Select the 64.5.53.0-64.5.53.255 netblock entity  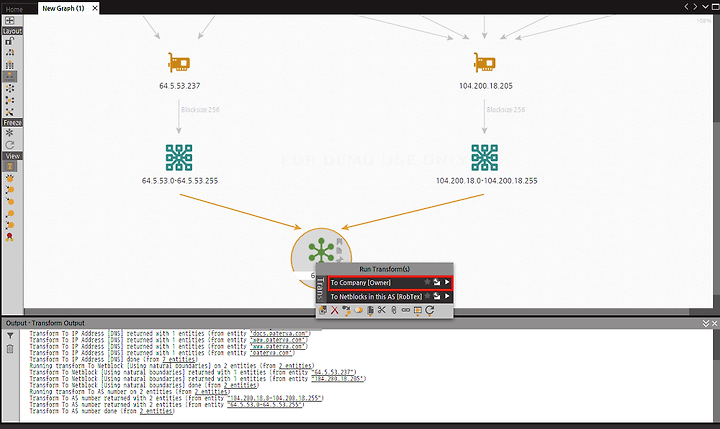179,158
